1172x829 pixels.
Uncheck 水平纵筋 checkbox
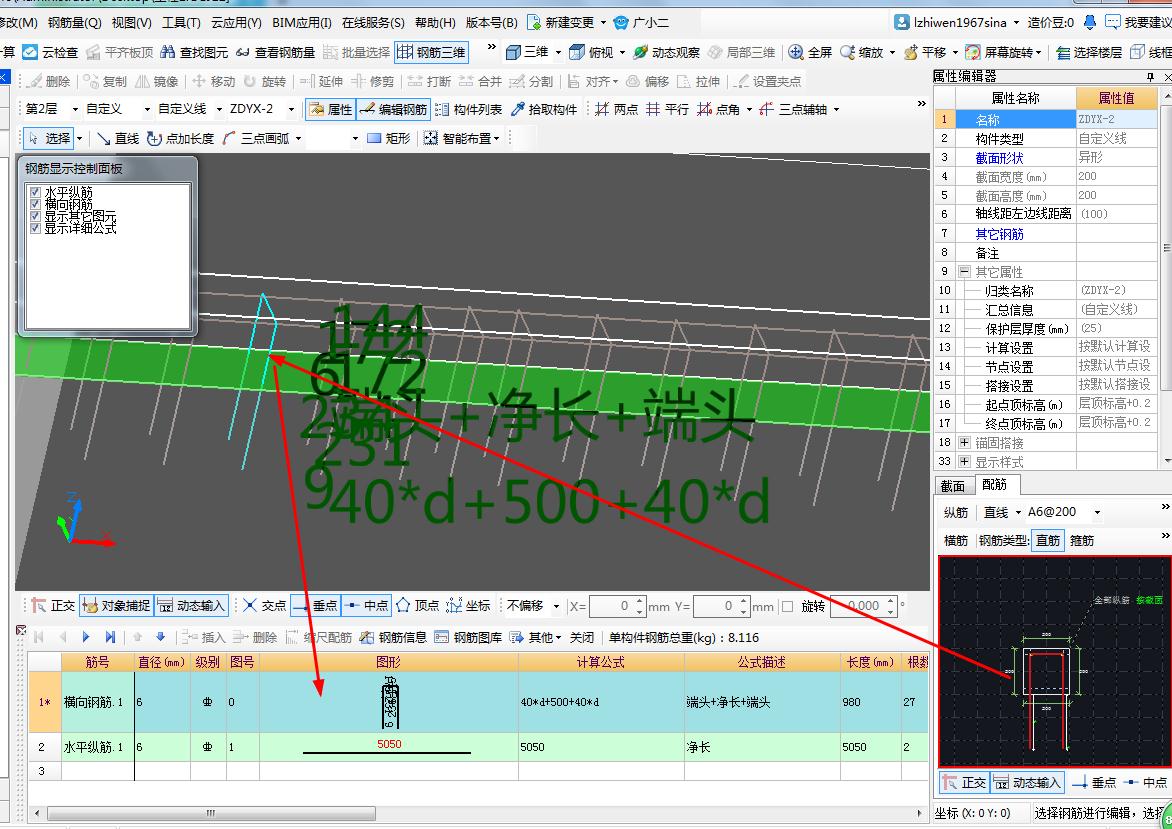(x=34, y=192)
